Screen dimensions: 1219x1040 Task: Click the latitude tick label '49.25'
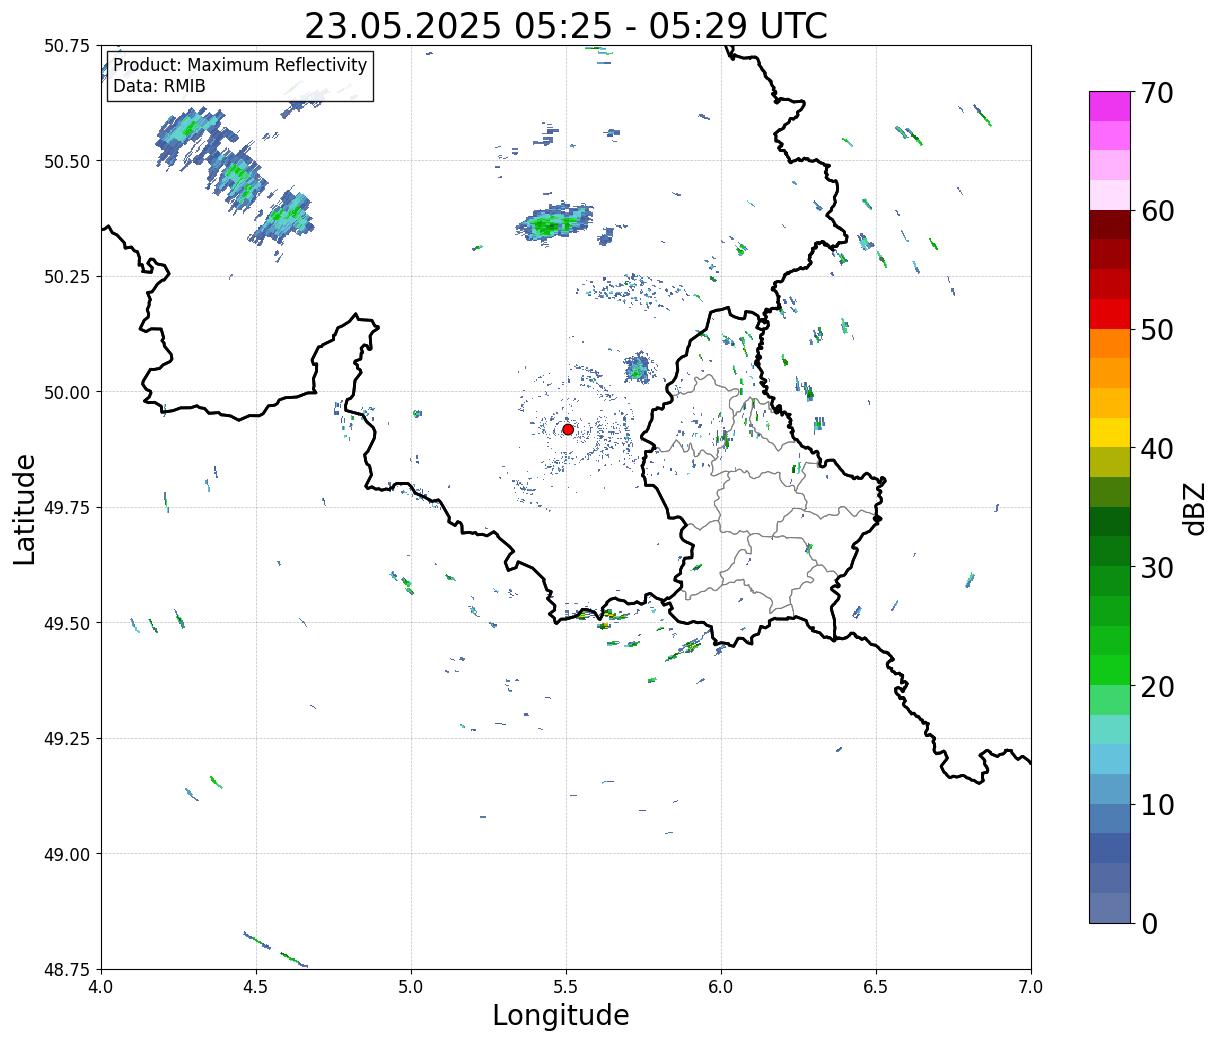tap(66, 739)
